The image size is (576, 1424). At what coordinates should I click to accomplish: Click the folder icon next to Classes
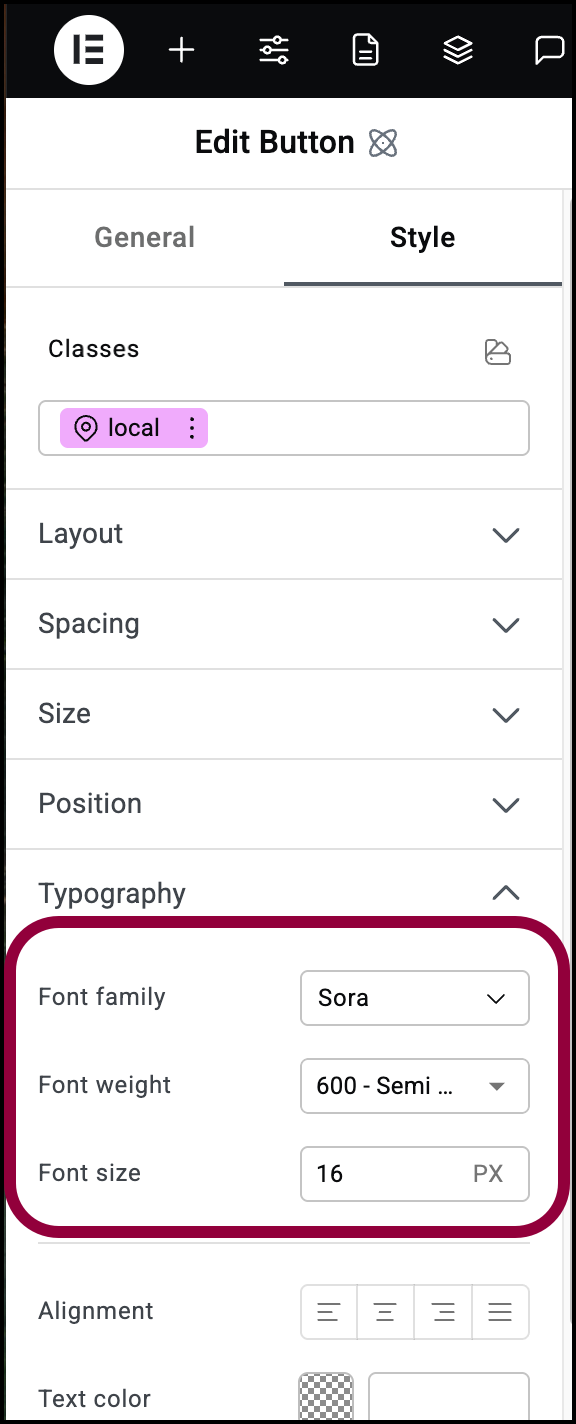point(498,353)
